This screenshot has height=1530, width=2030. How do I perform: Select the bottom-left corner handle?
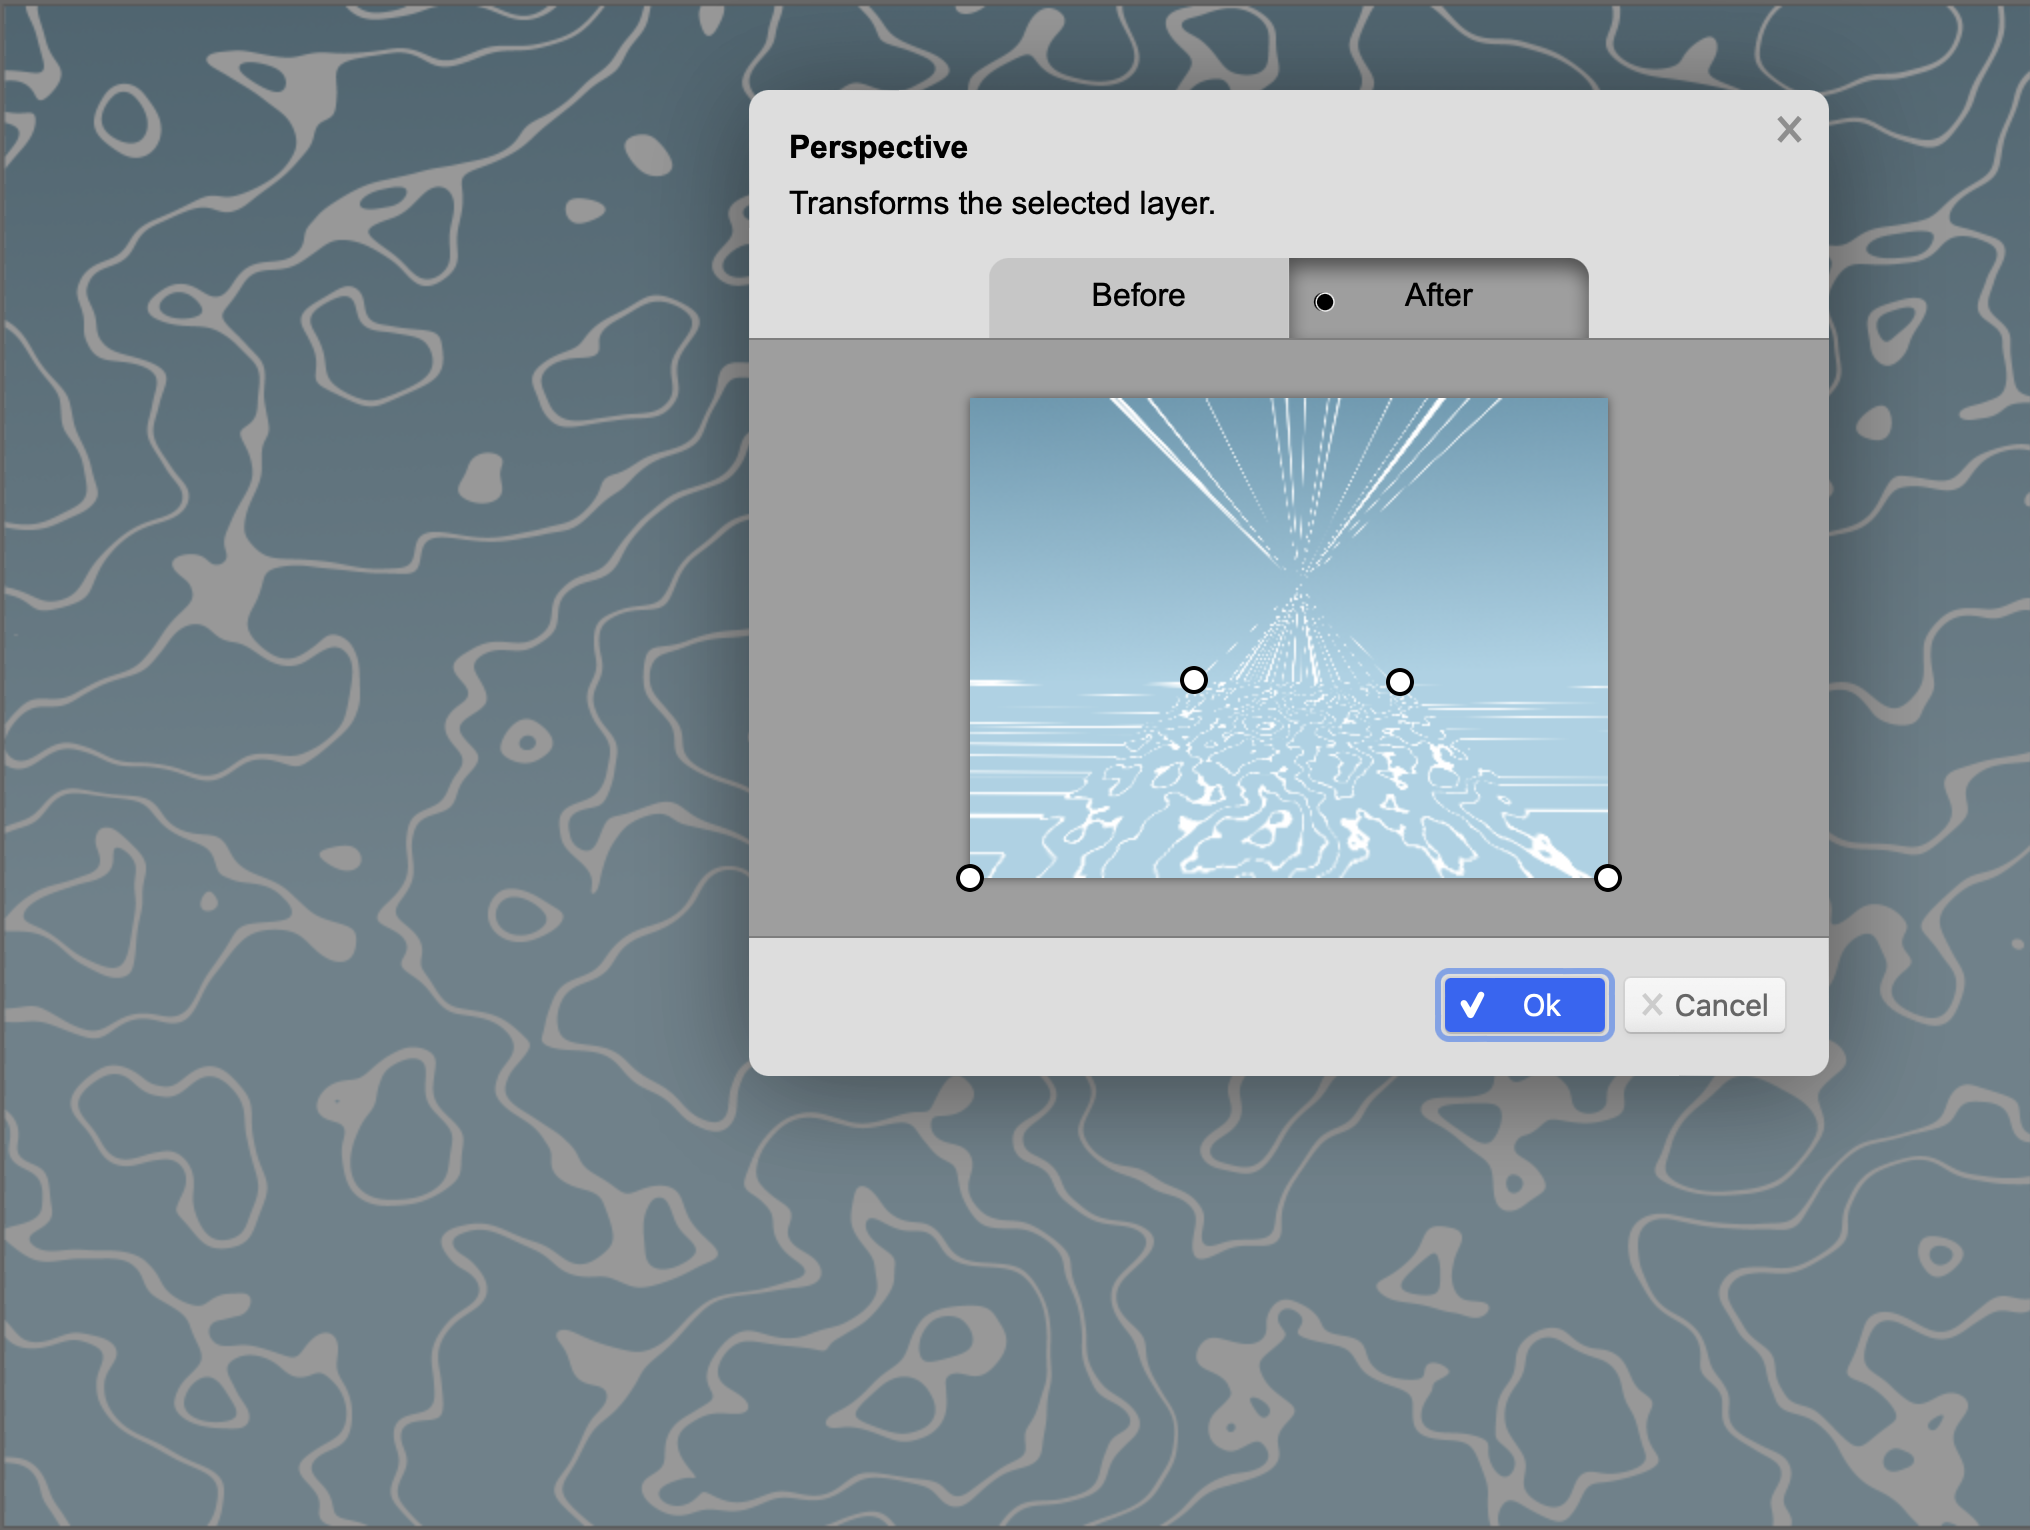(x=970, y=878)
